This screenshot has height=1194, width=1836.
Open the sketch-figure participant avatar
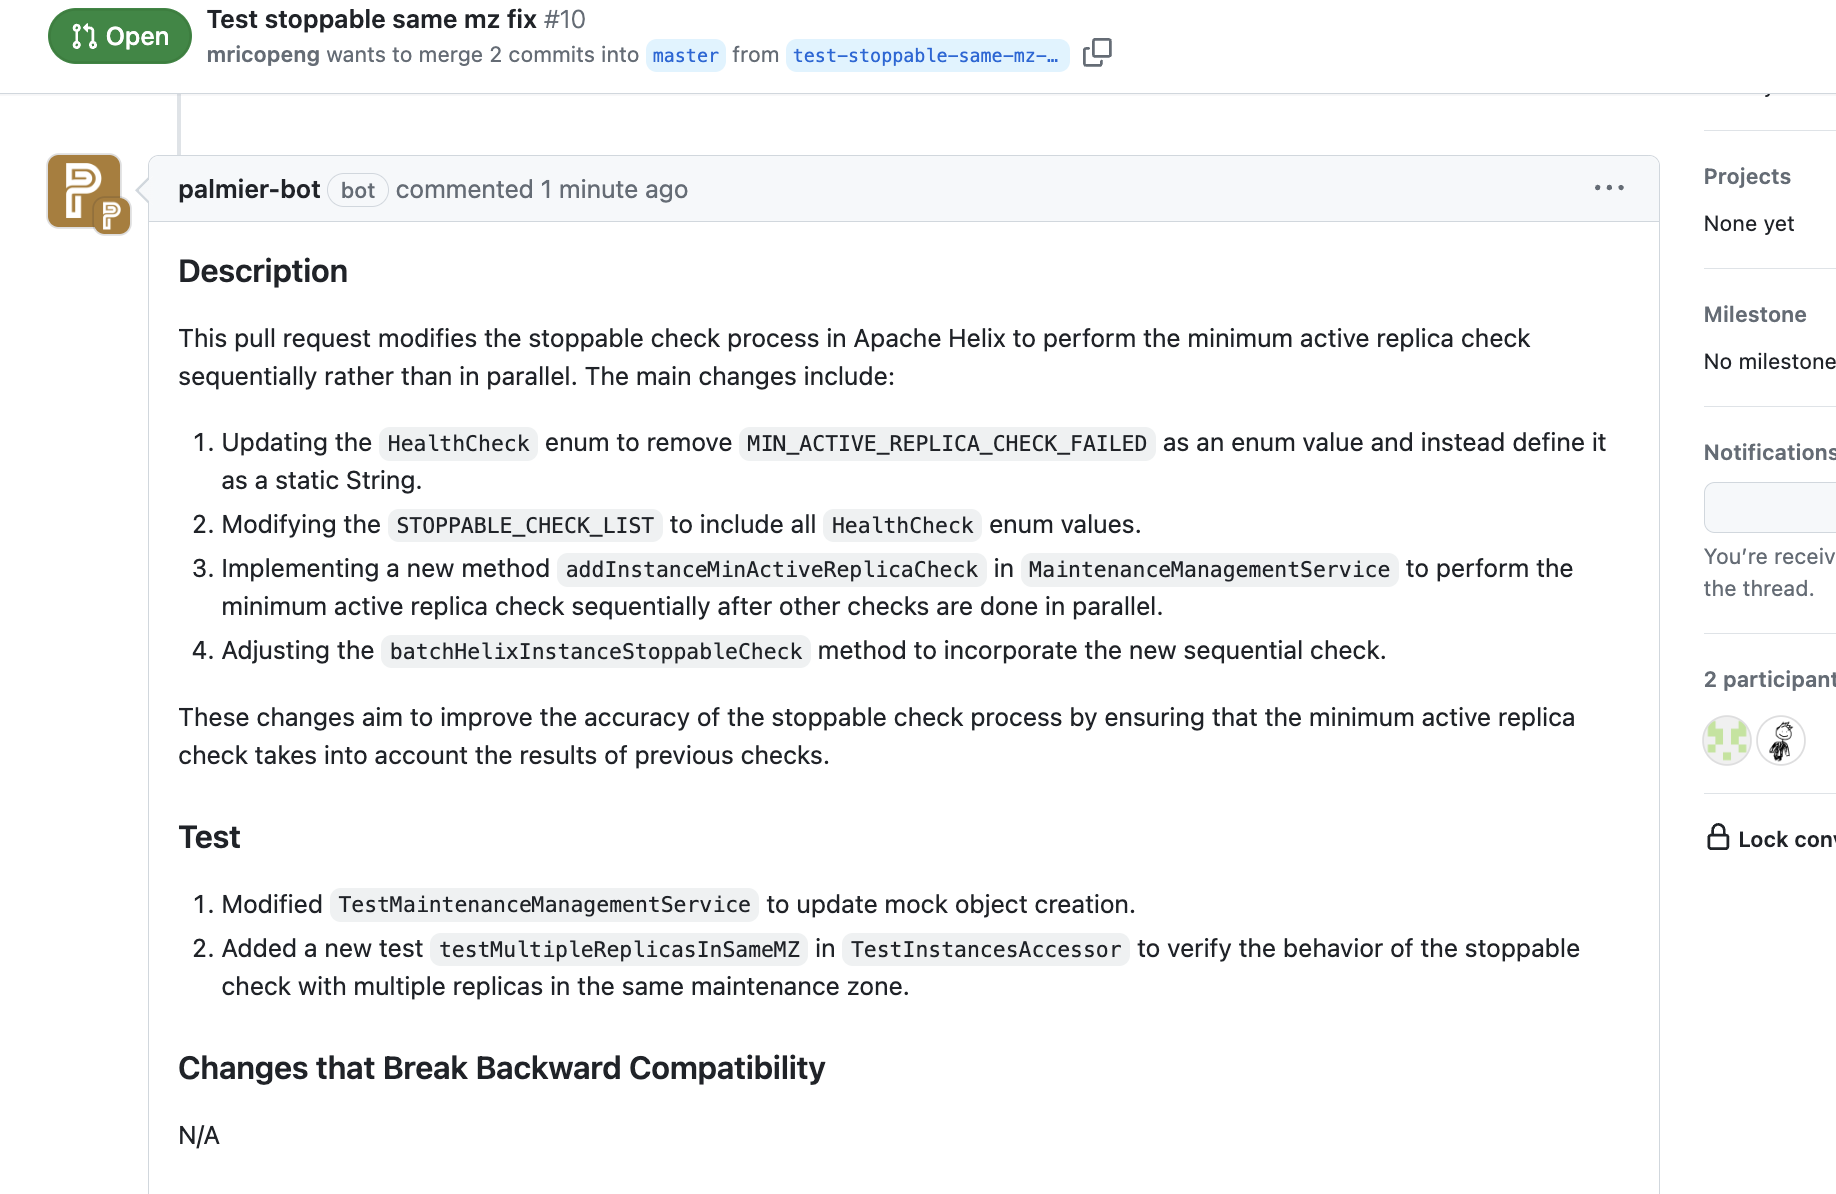point(1781,741)
